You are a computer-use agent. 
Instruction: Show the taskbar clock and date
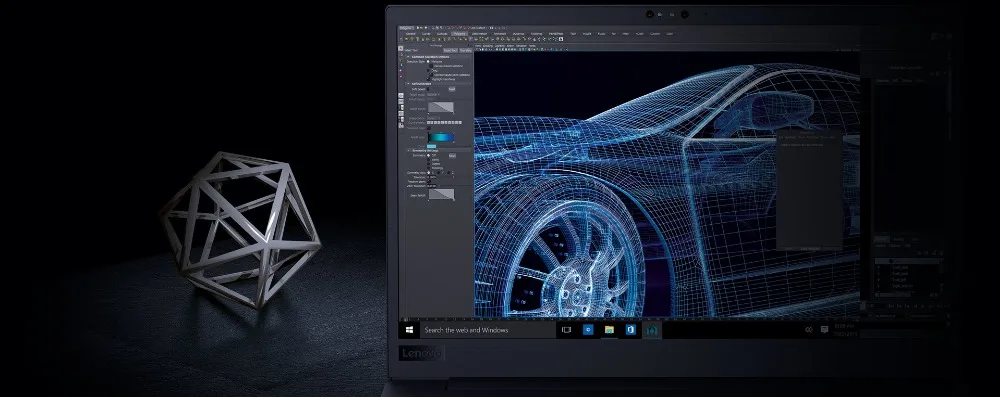pos(844,330)
